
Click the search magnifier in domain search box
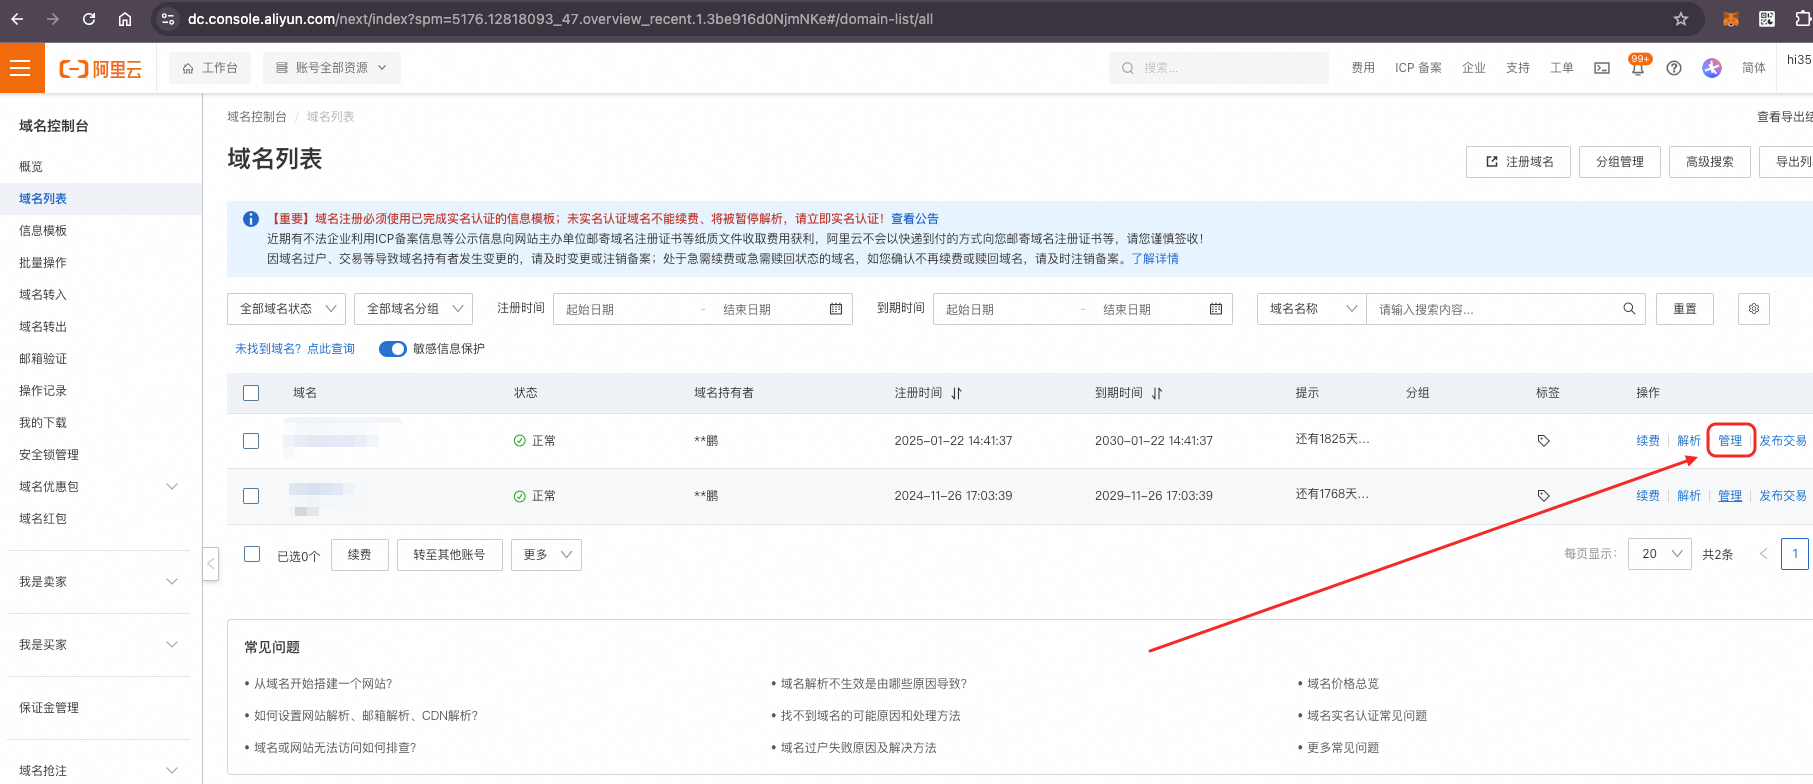point(1629,309)
